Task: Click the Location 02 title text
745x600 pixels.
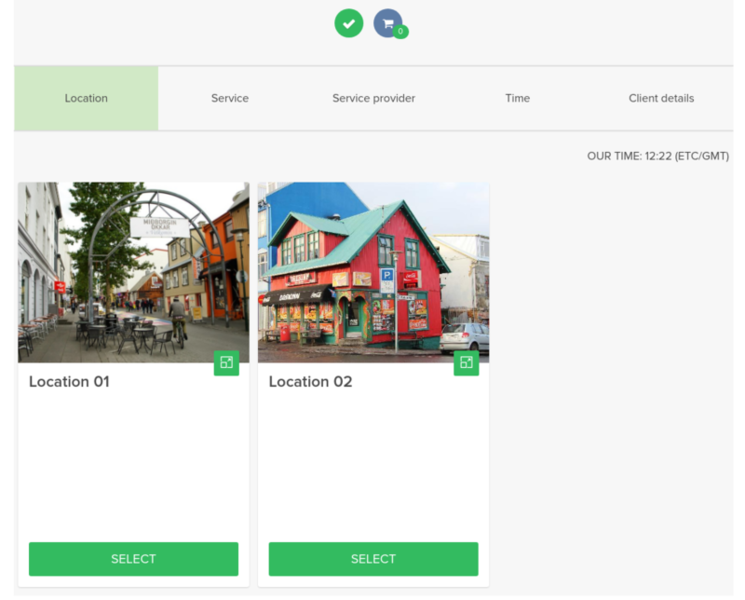Action: tap(310, 382)
